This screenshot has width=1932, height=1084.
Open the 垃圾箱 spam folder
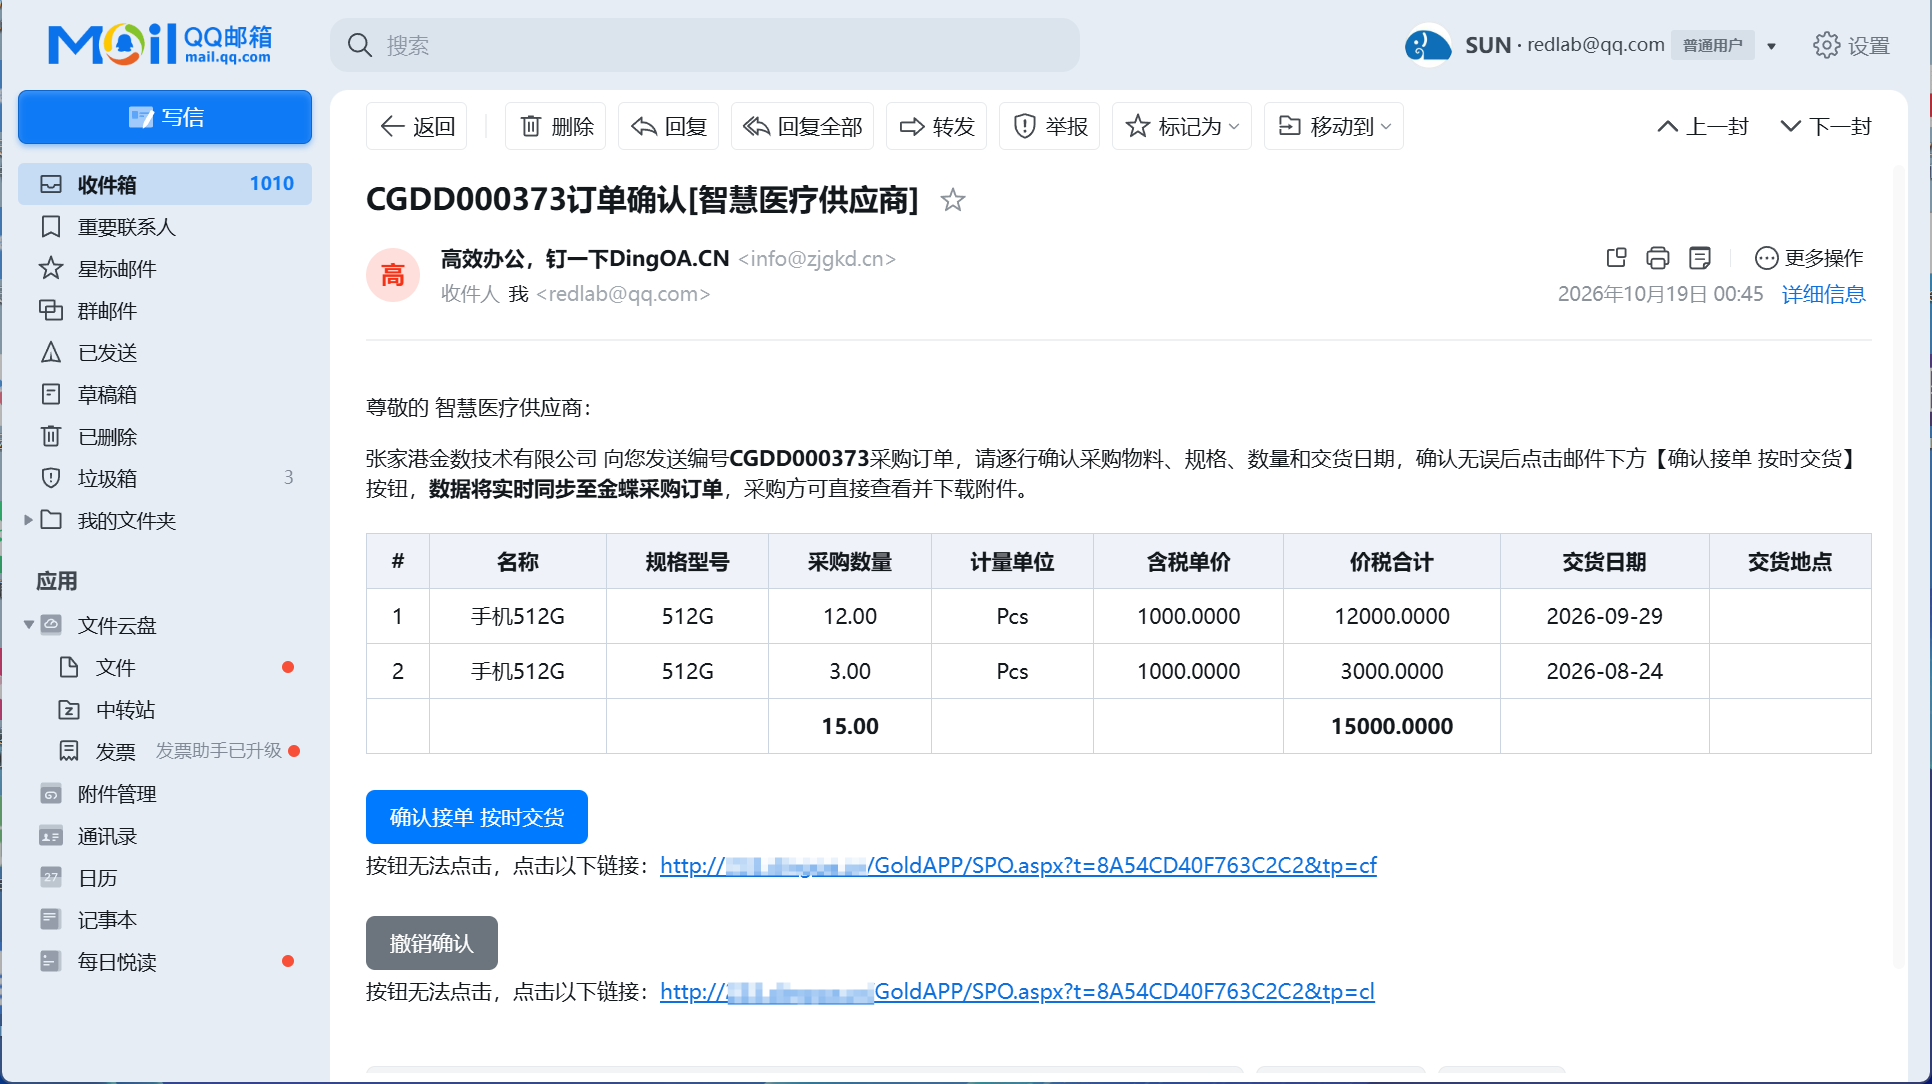(165, 479)
